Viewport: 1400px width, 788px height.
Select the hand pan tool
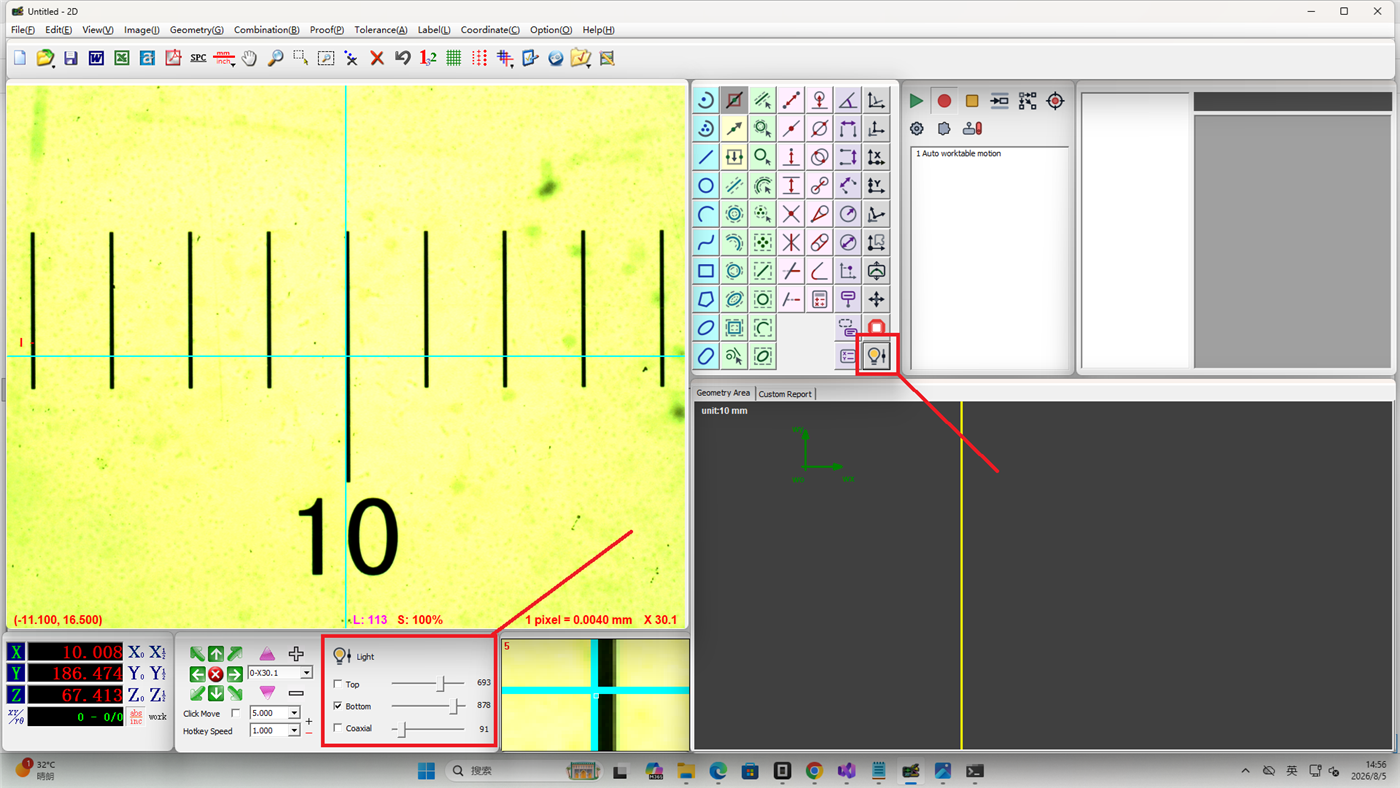pos(249,58)
